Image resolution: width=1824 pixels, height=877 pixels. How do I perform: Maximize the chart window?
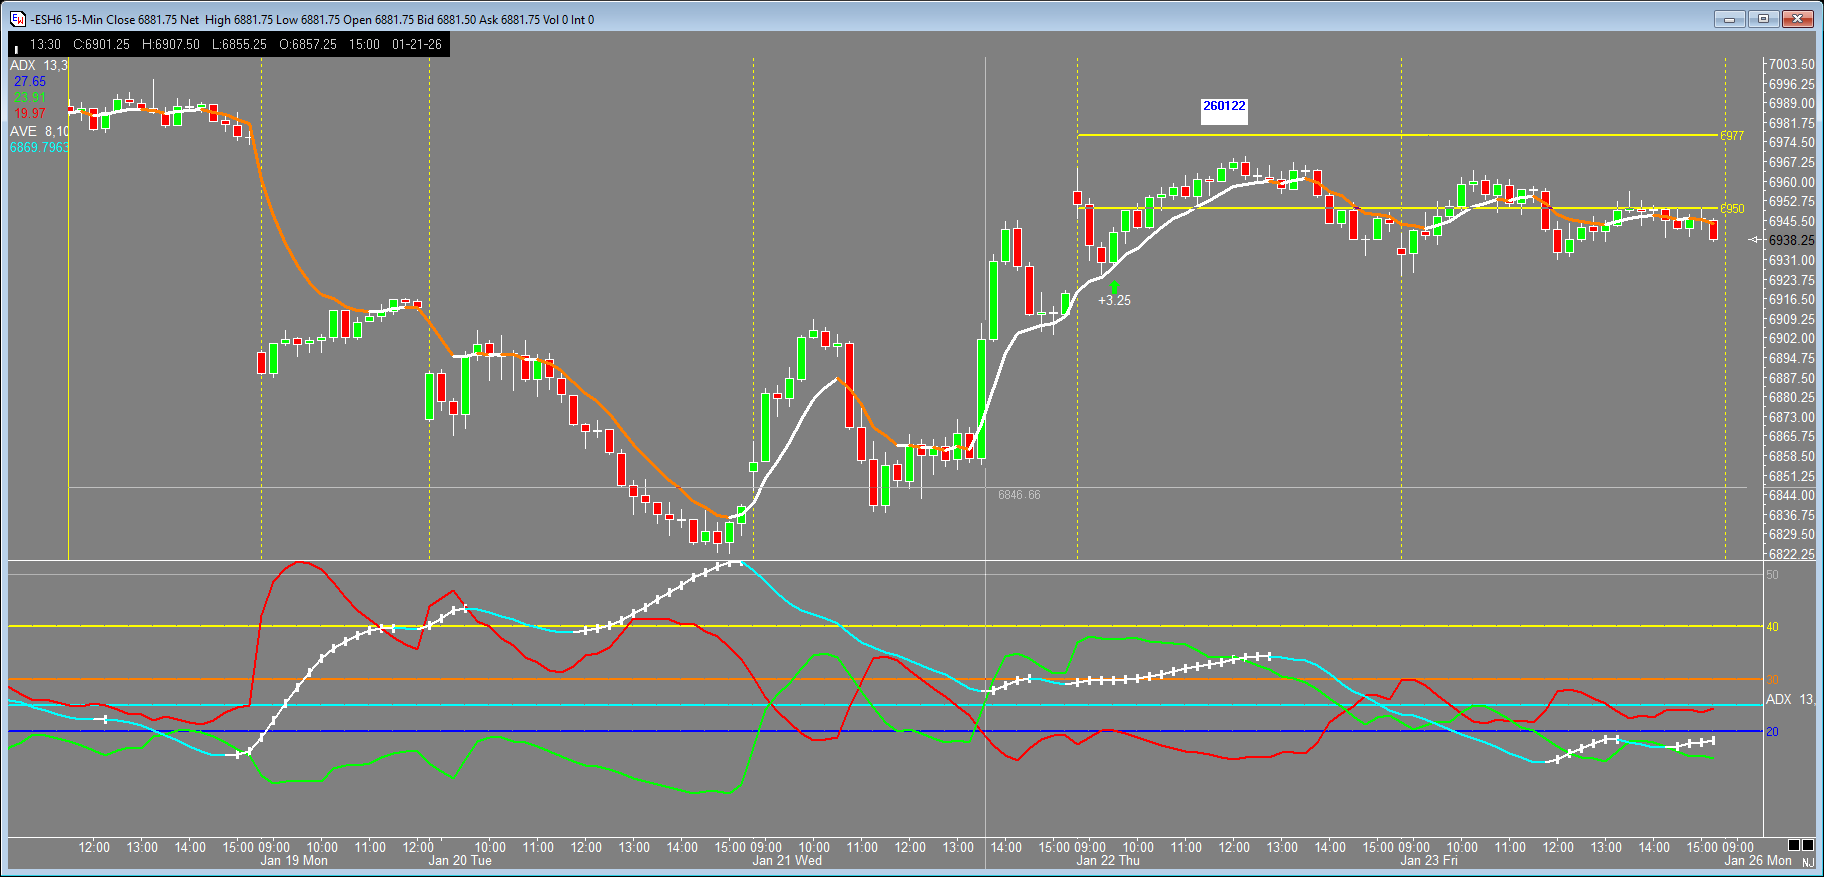point(1763,18)
